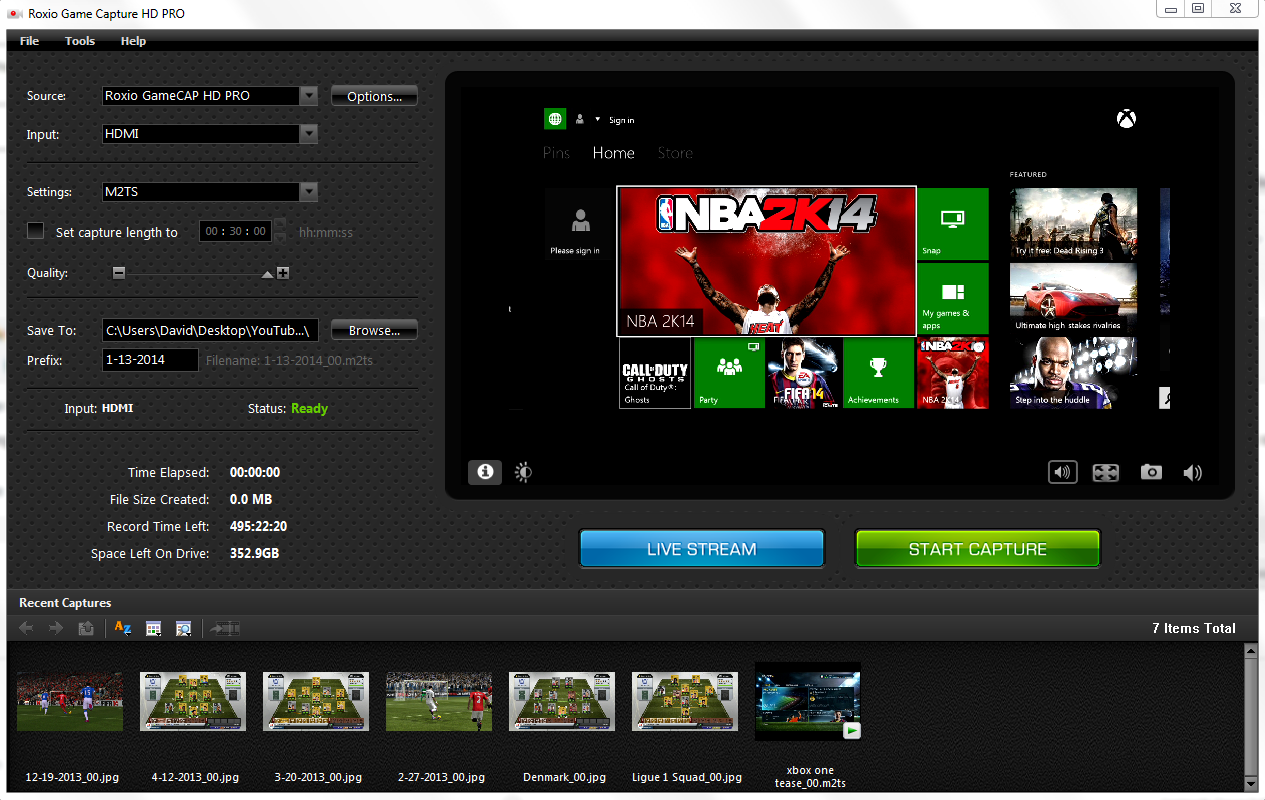This screenshot has width=1265, height=800.
Task: Toggle the boxed audio monitor speaker icon
Action: [1063, 472]
